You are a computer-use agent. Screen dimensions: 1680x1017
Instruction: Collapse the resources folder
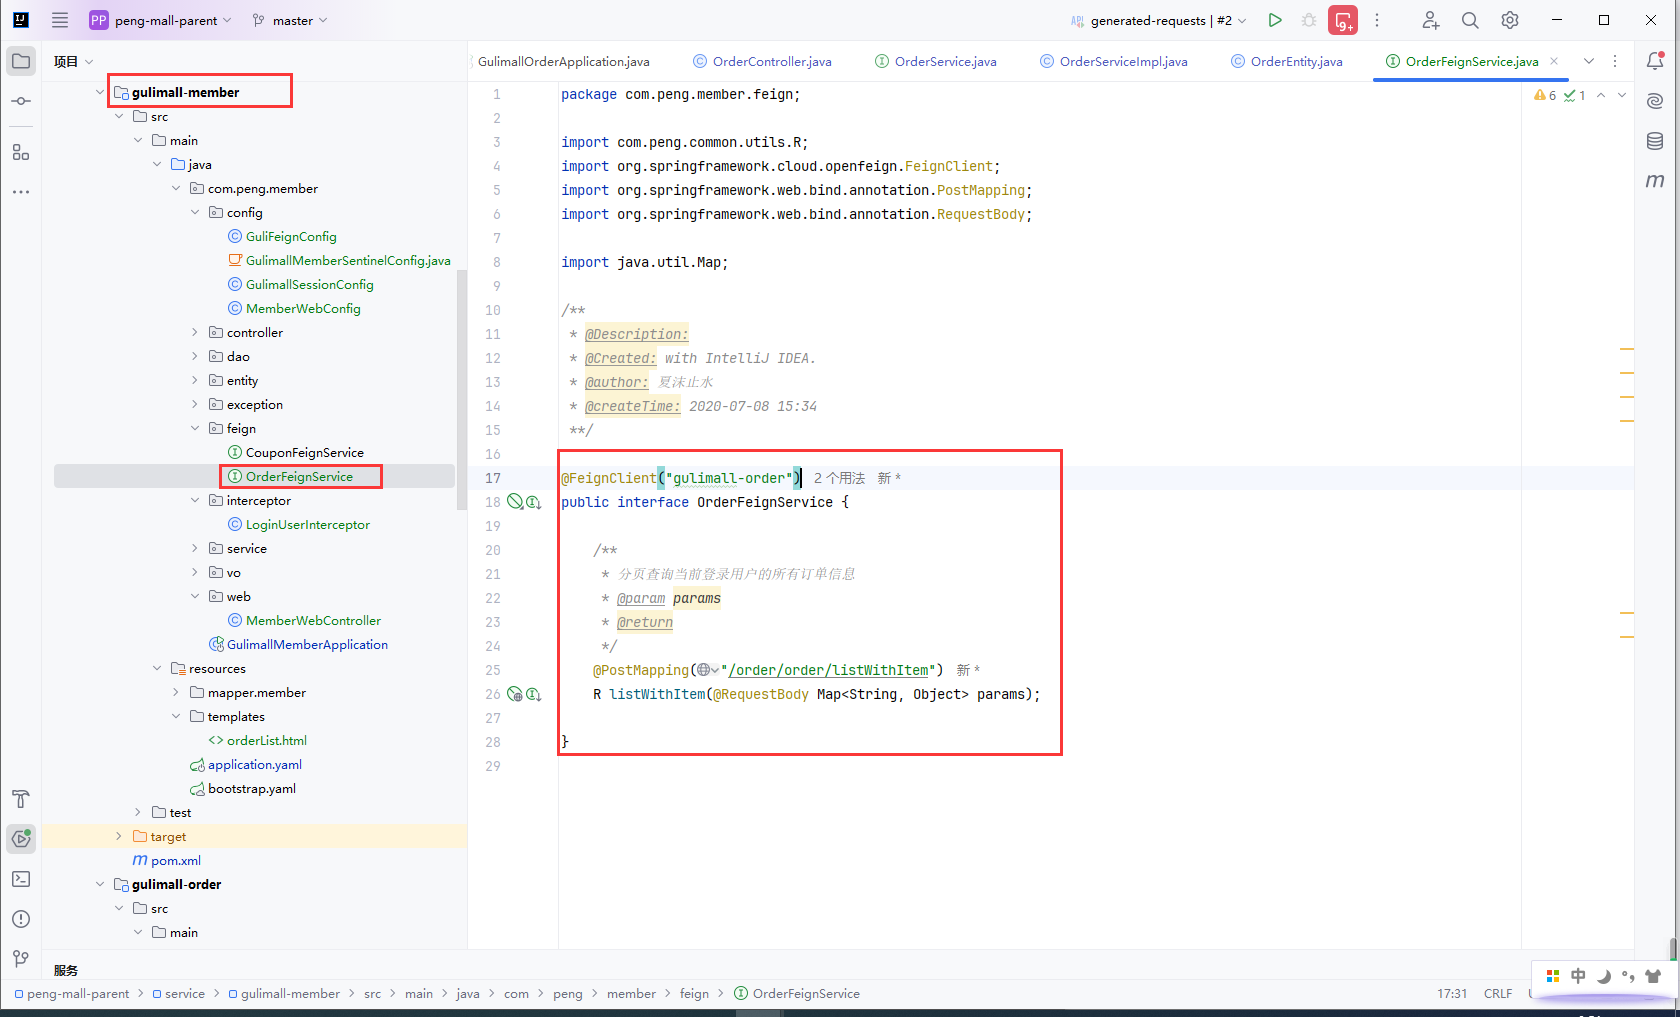click(x=157, y=668)
